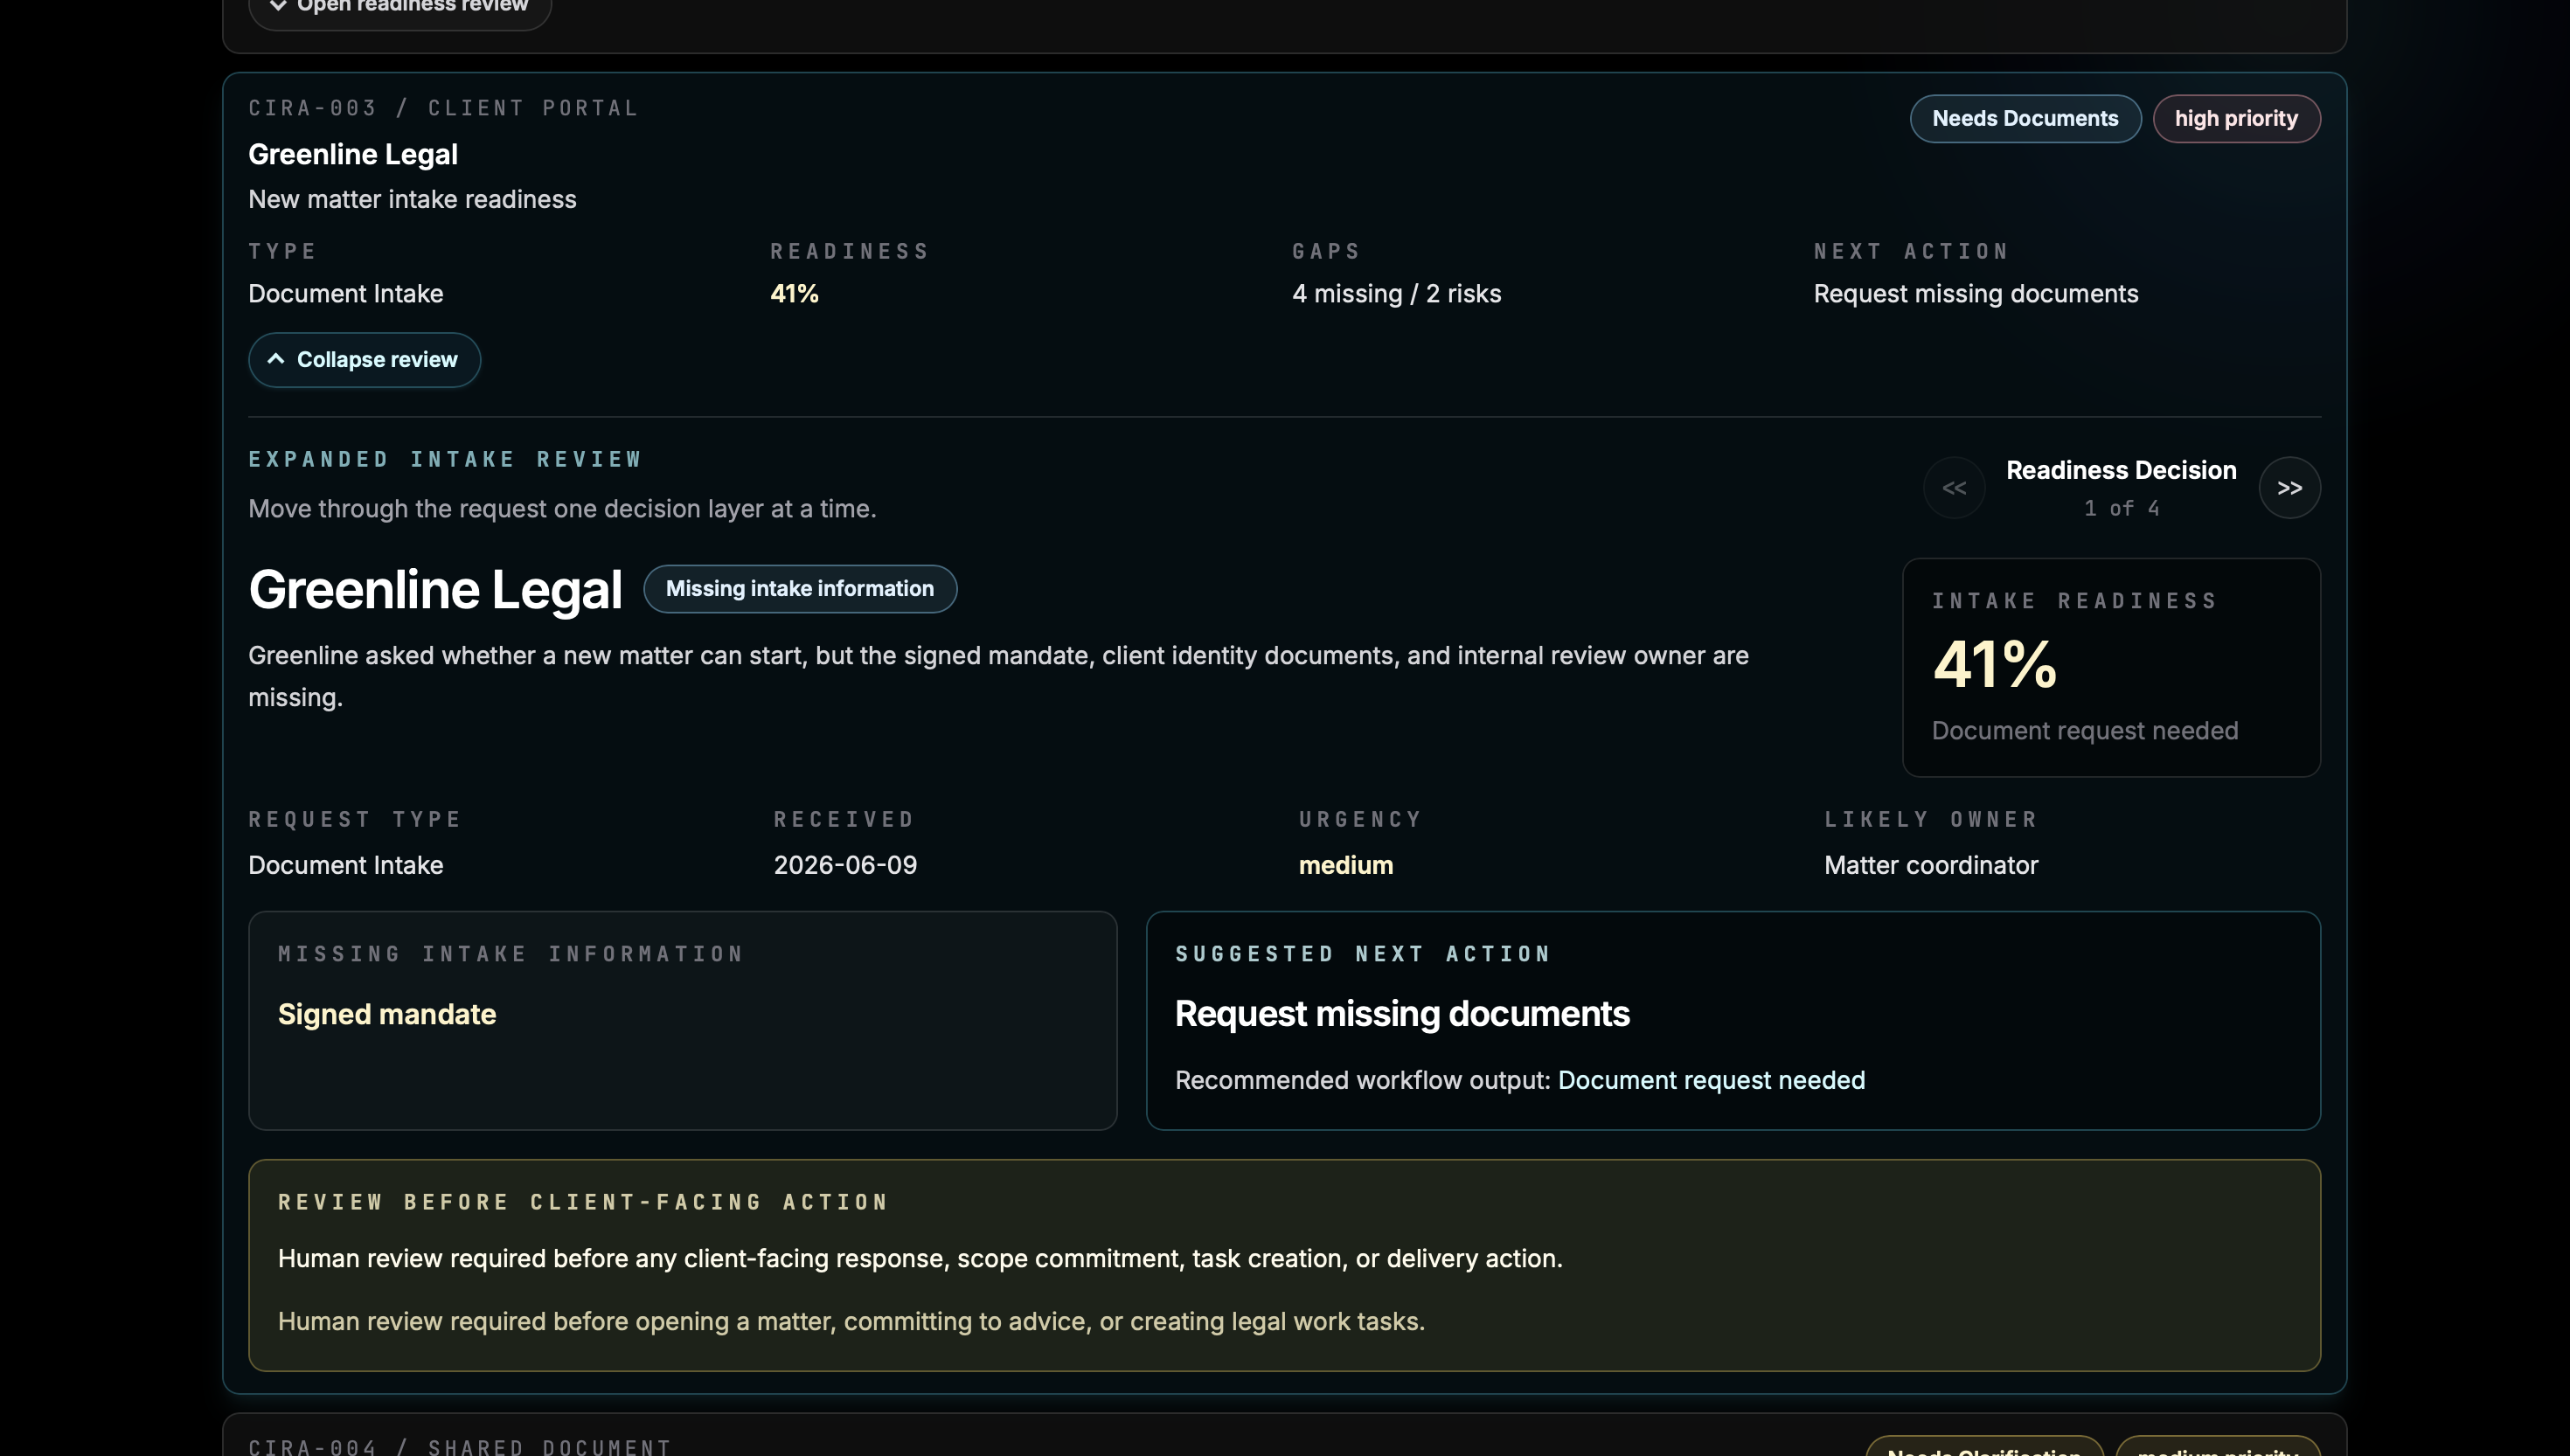Viewport: 2570px width, 1456px height.
Task: Click the Expanded Intake Review heading
Action: pos(445,460)
